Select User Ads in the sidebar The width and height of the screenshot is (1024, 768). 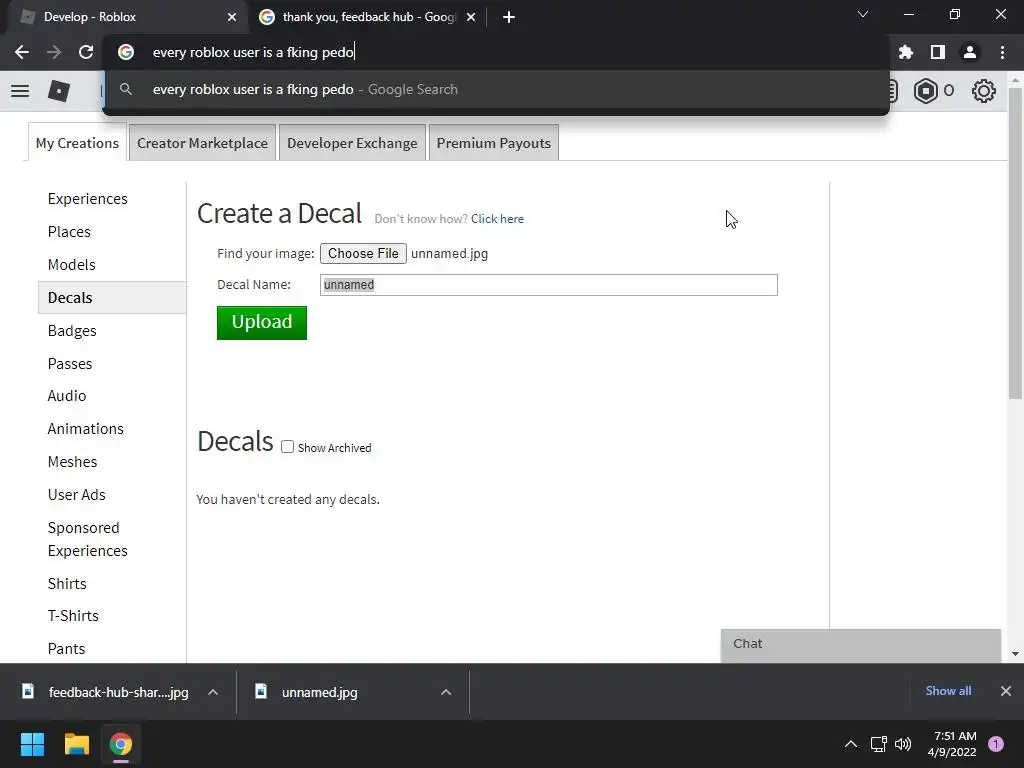[76, 494]
